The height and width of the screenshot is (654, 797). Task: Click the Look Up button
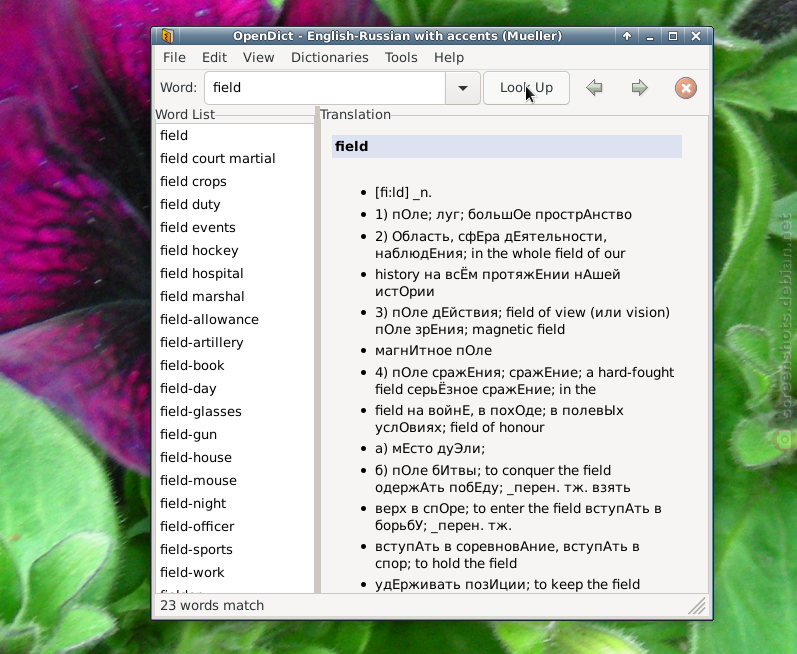[526, 88]
